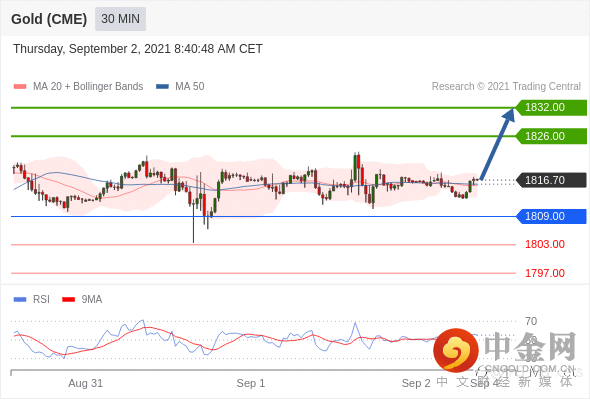The height and width of the screenshot is (400, 590).
Task: Click the 1809.00 pivot price label
Action: click(x=551, y=216)
